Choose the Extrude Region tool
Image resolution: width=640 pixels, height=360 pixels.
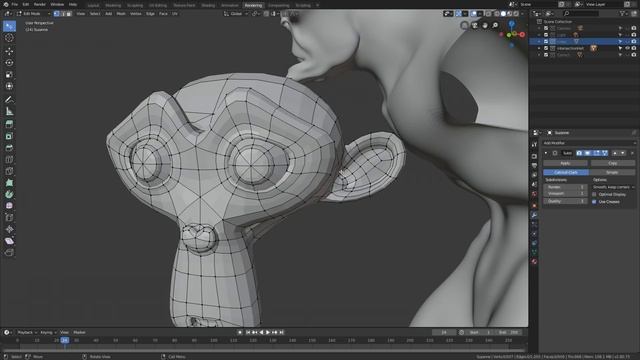[9, 124]
